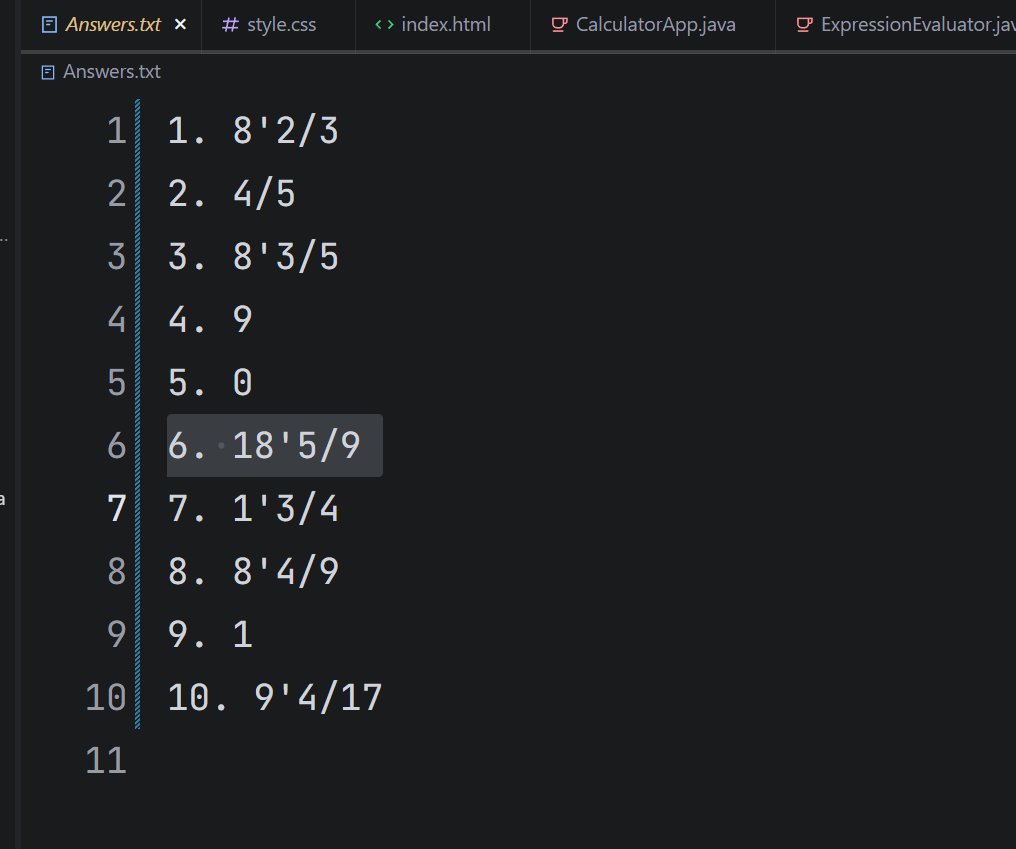Screen dimensions: 1016x849
Task: Click line number 10 in gutter
Action: [x=106, y=697]
